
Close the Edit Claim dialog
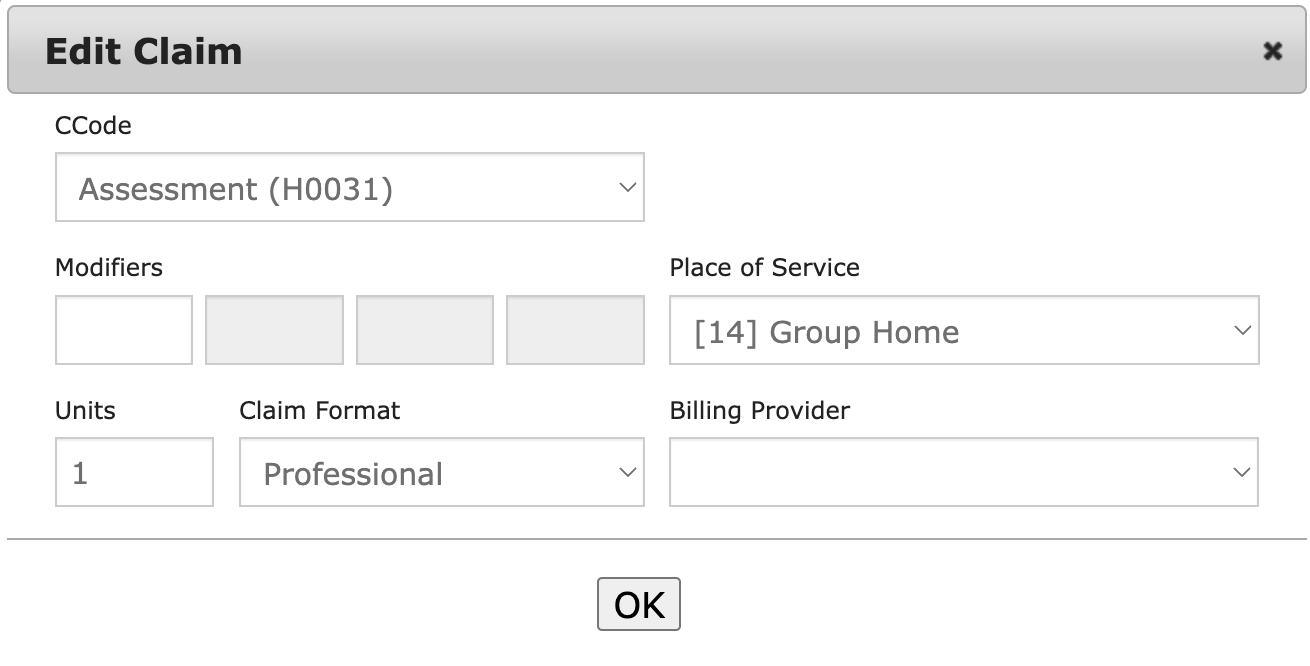click(1272, 51)
